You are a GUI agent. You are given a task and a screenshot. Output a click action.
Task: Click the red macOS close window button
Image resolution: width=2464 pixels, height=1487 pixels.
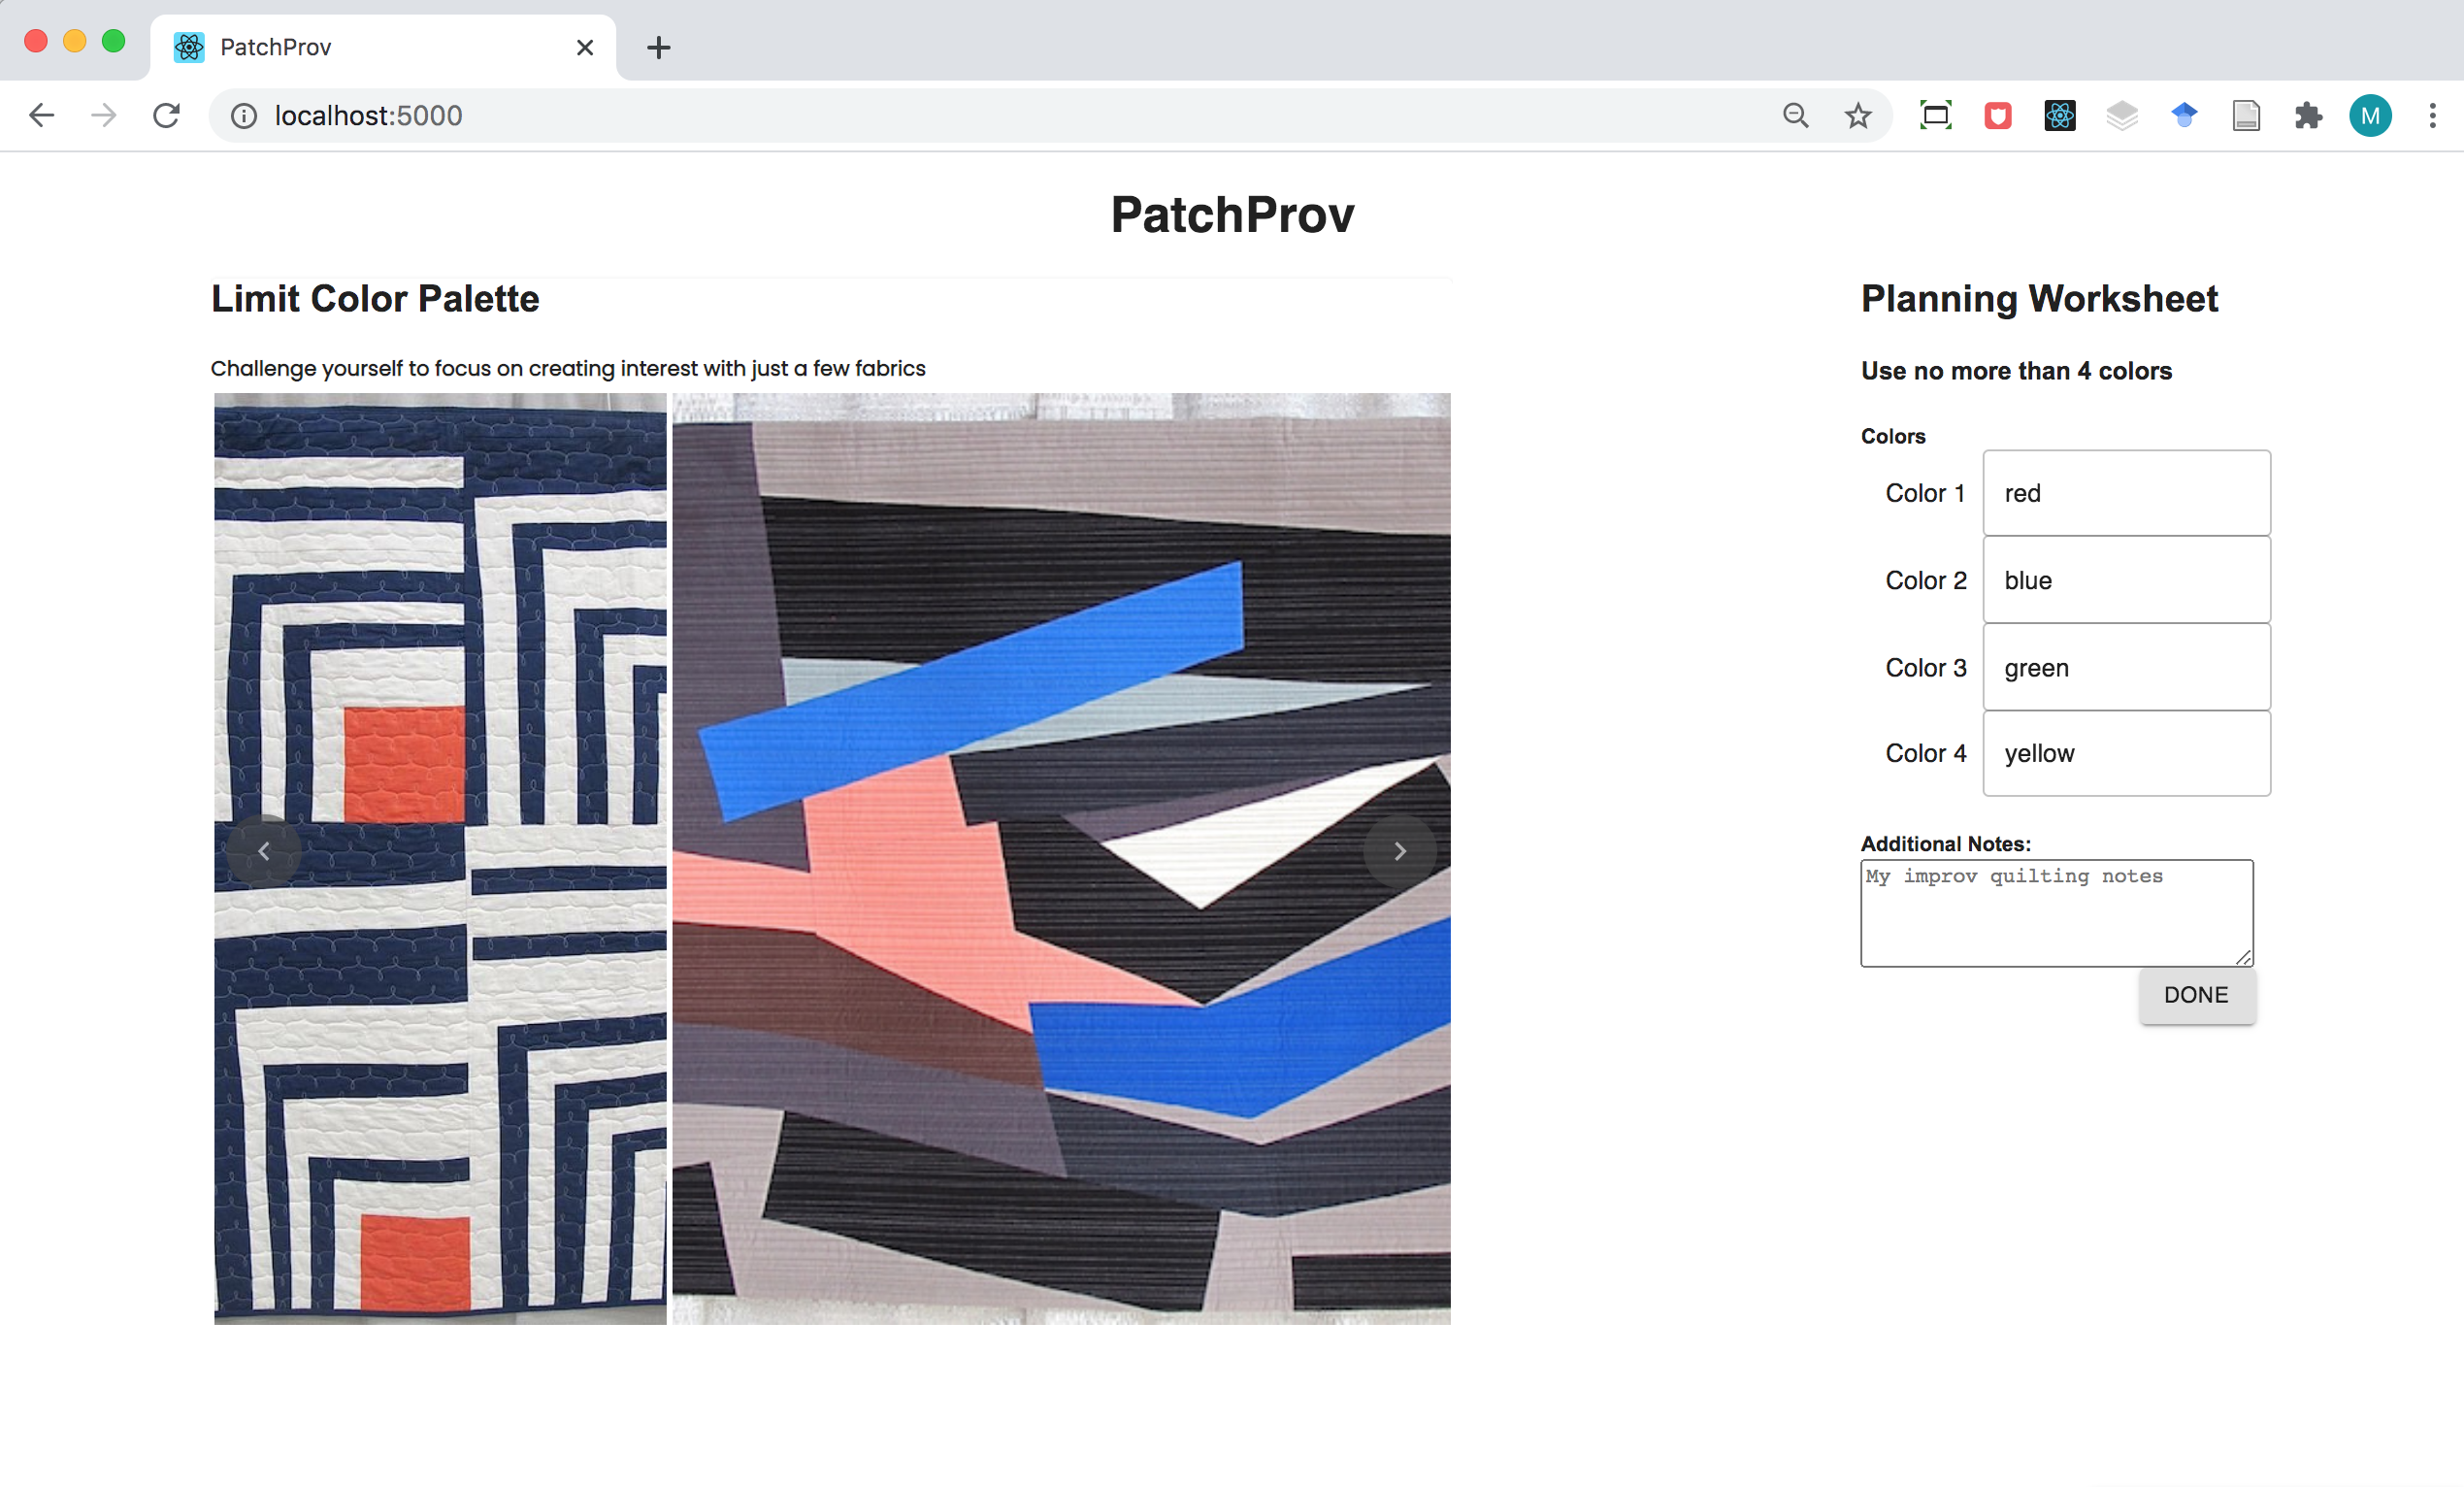coord(36,41)
